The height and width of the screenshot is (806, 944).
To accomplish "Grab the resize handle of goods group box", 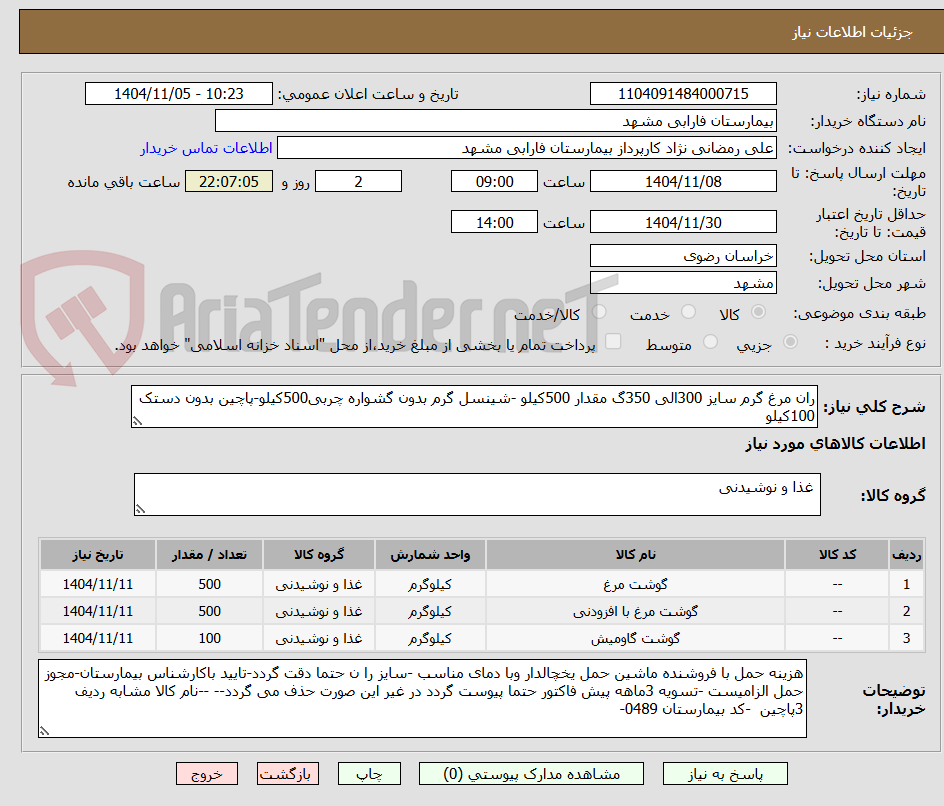I will 140,509.
